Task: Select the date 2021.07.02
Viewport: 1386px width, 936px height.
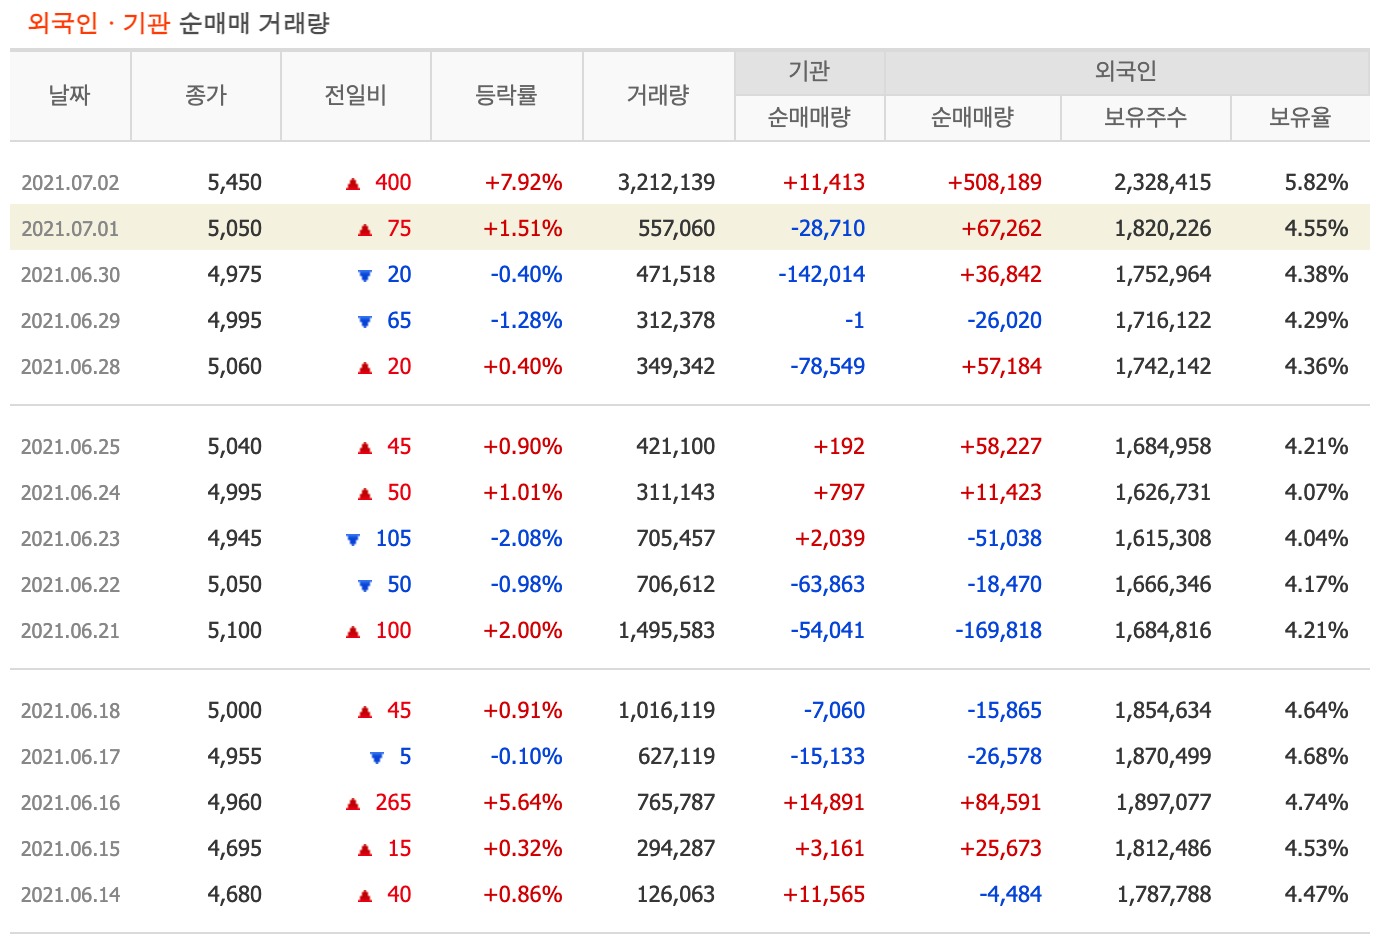Action: (x=70, y=183)
